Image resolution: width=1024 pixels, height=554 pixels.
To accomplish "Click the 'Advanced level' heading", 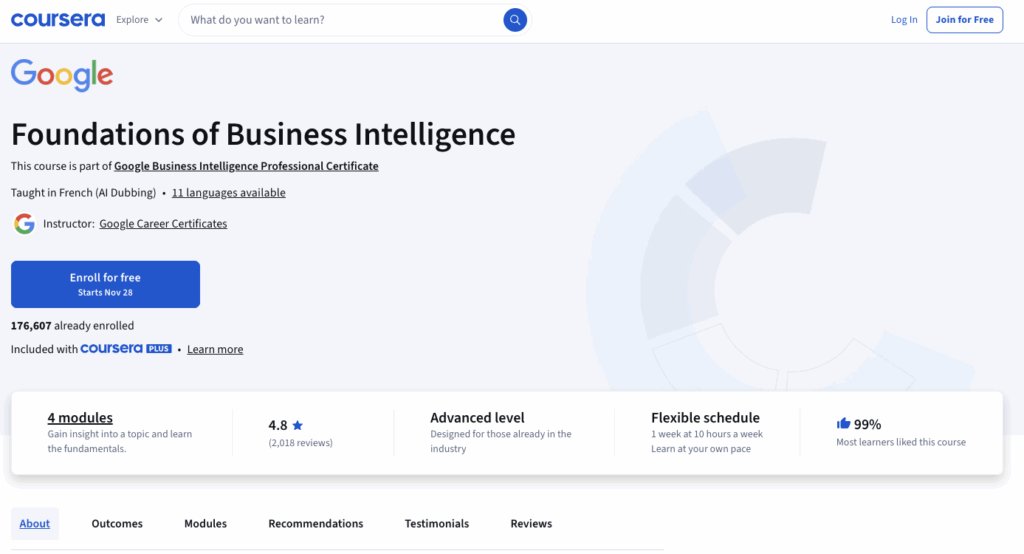I will (x=477, y=417).
